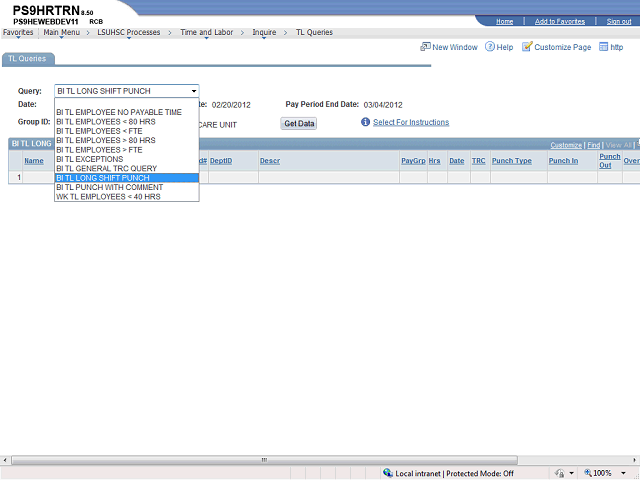
Task: Sort grid by TRC column
Action: pyautogui.click(x=479, y=161)
